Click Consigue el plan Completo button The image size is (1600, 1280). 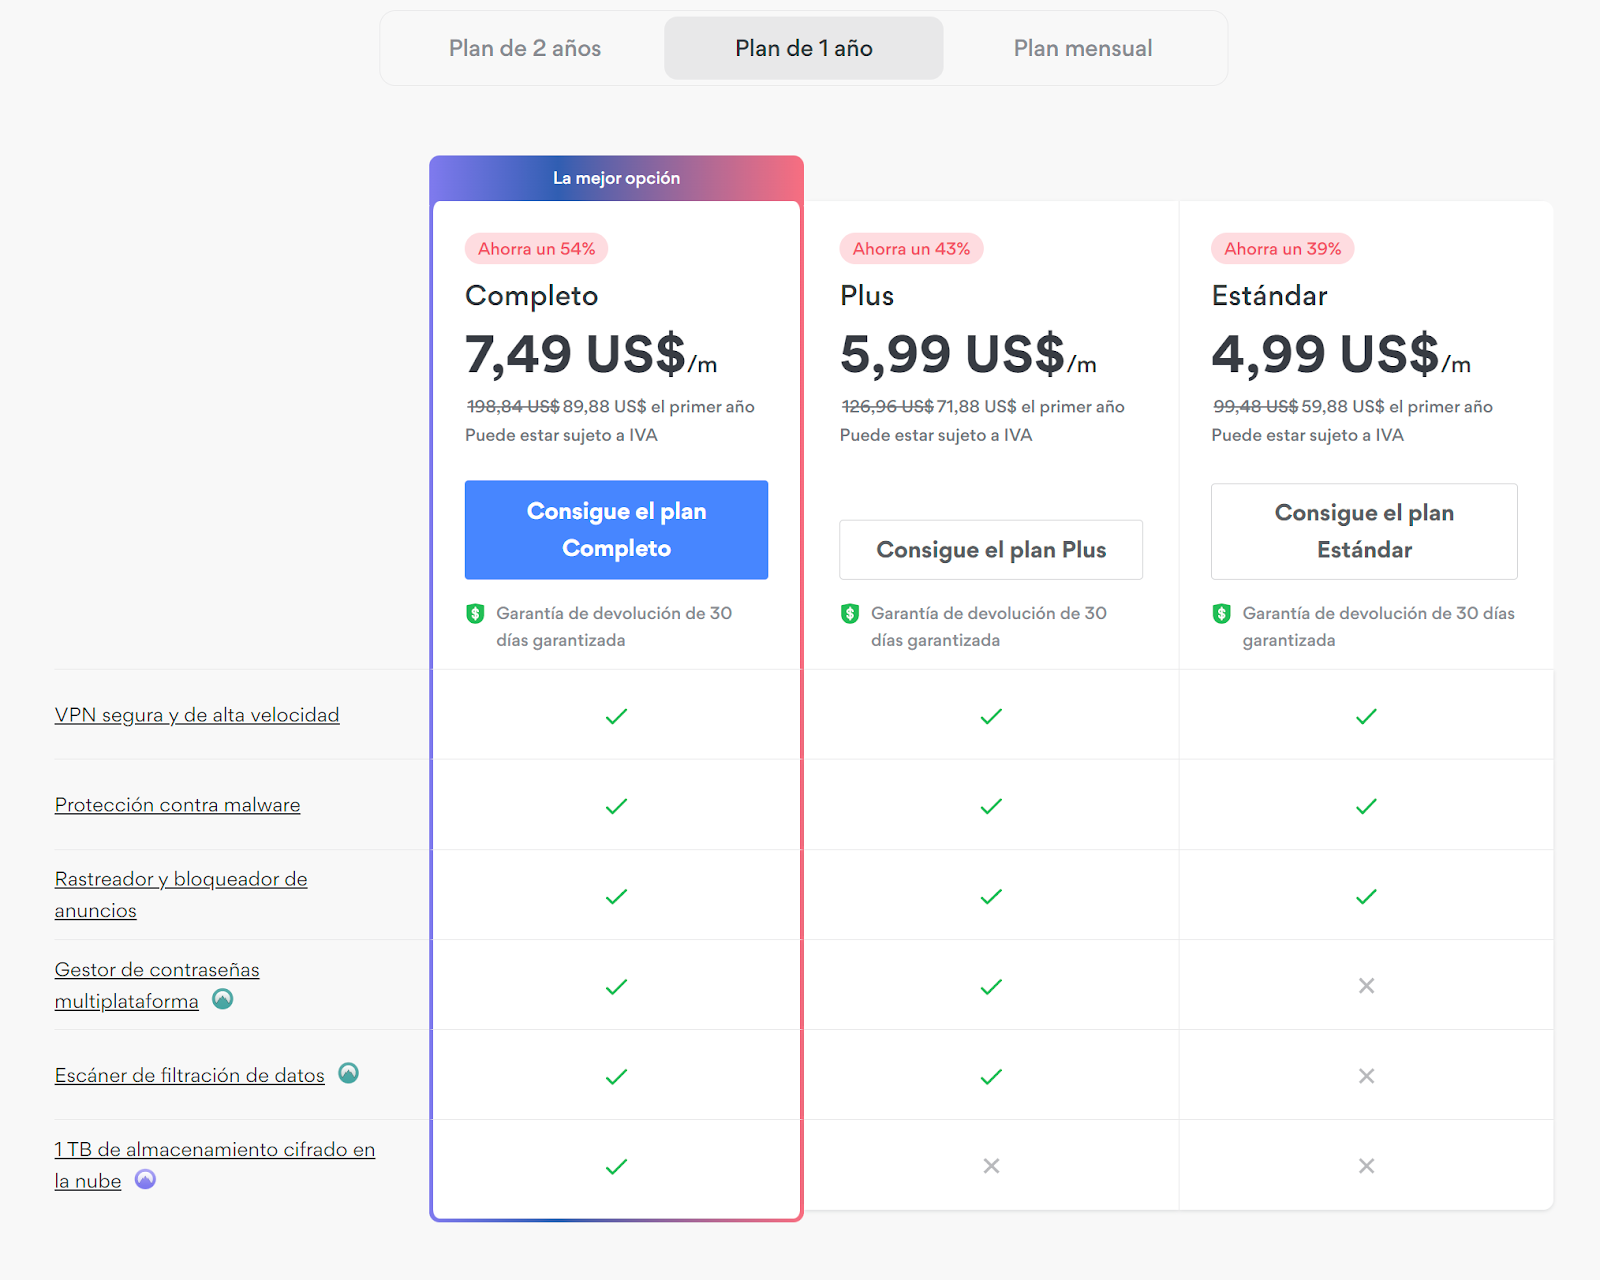616,530
